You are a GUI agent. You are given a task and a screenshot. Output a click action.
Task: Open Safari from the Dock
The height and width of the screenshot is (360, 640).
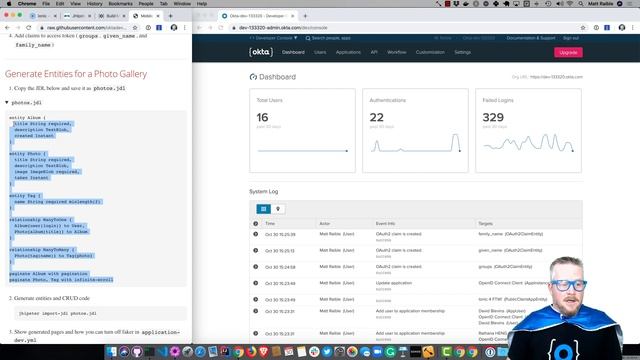[x=200, y=351]
